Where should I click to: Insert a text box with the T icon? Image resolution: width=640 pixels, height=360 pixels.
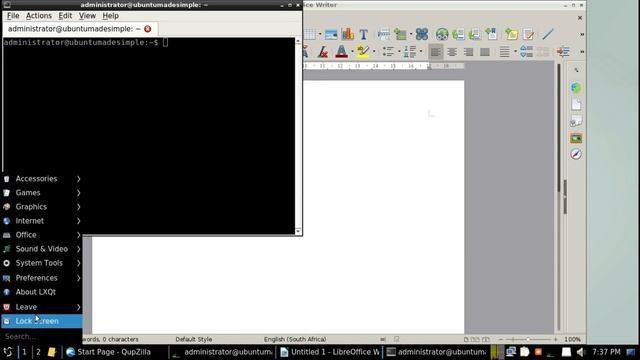(364, 34)
